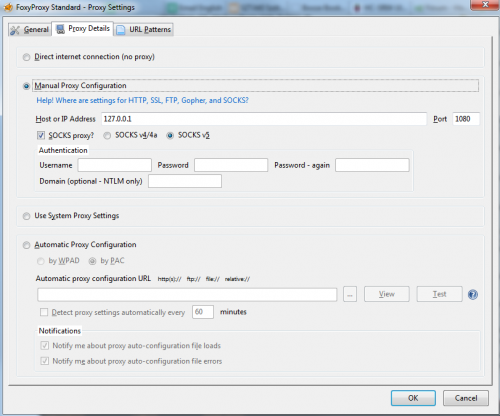The image size is (500, 416).
Task: Open the General tab
Action: coord(30,29)
